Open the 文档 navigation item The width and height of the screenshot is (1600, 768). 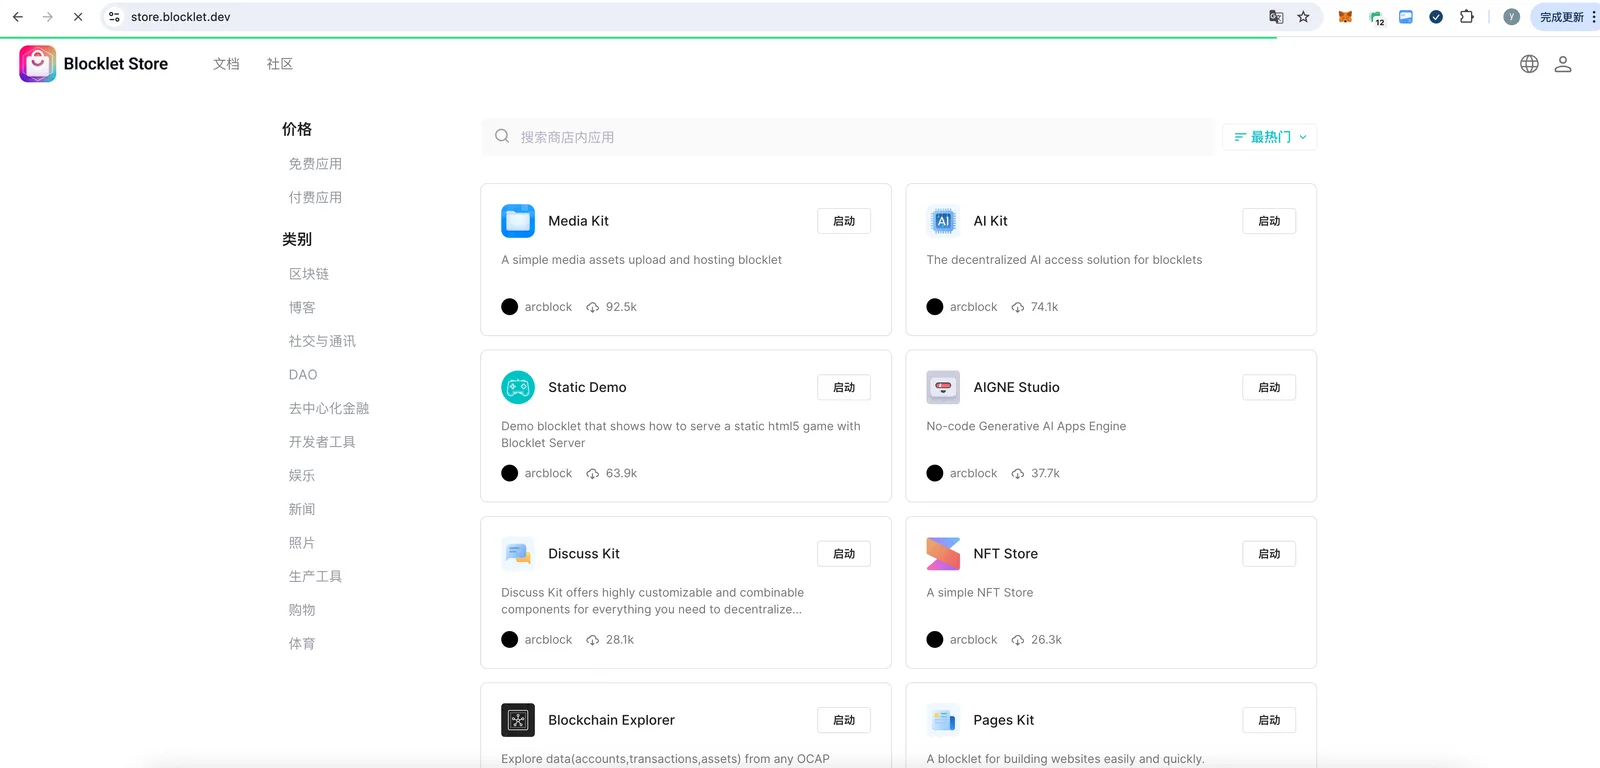(226, 64)
